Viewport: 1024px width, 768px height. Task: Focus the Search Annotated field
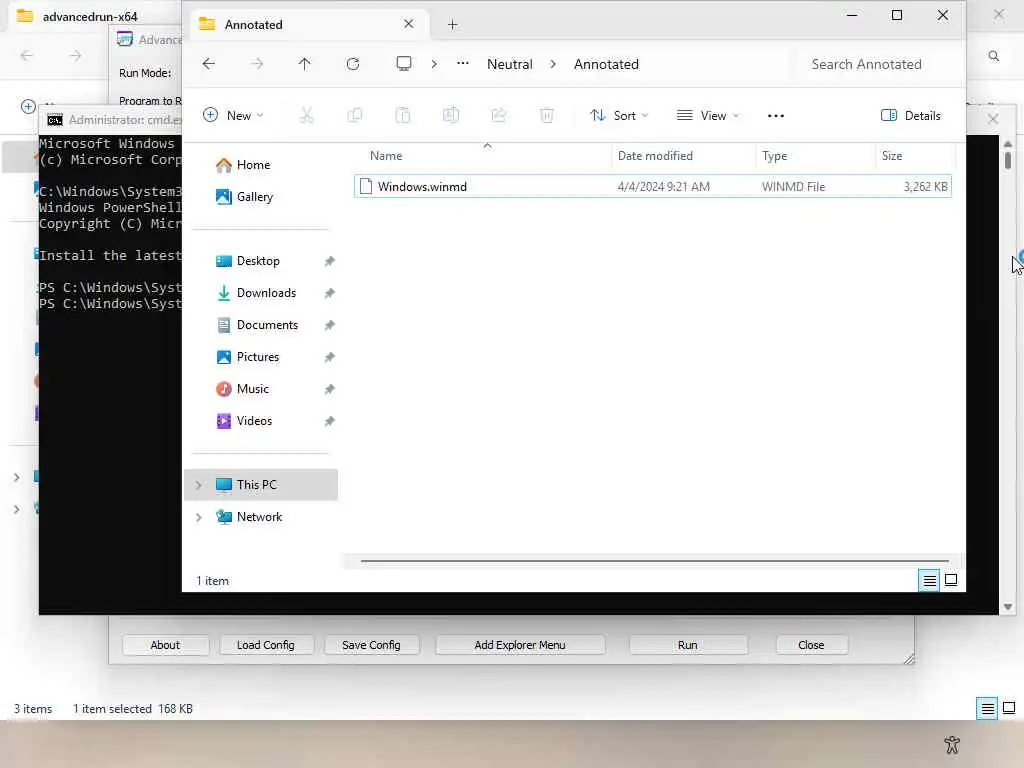(875, 64)
